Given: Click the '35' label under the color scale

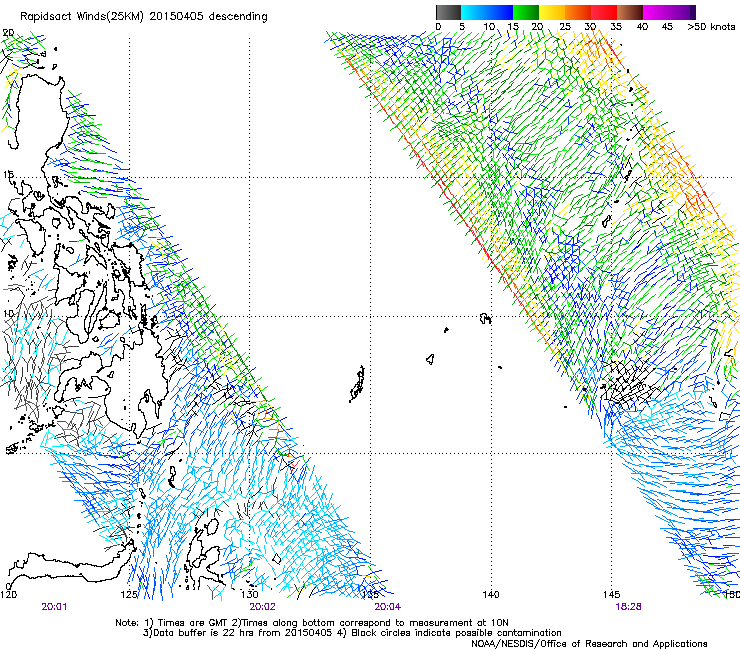Looking at the screenshot, I should [x=616, y=27].
